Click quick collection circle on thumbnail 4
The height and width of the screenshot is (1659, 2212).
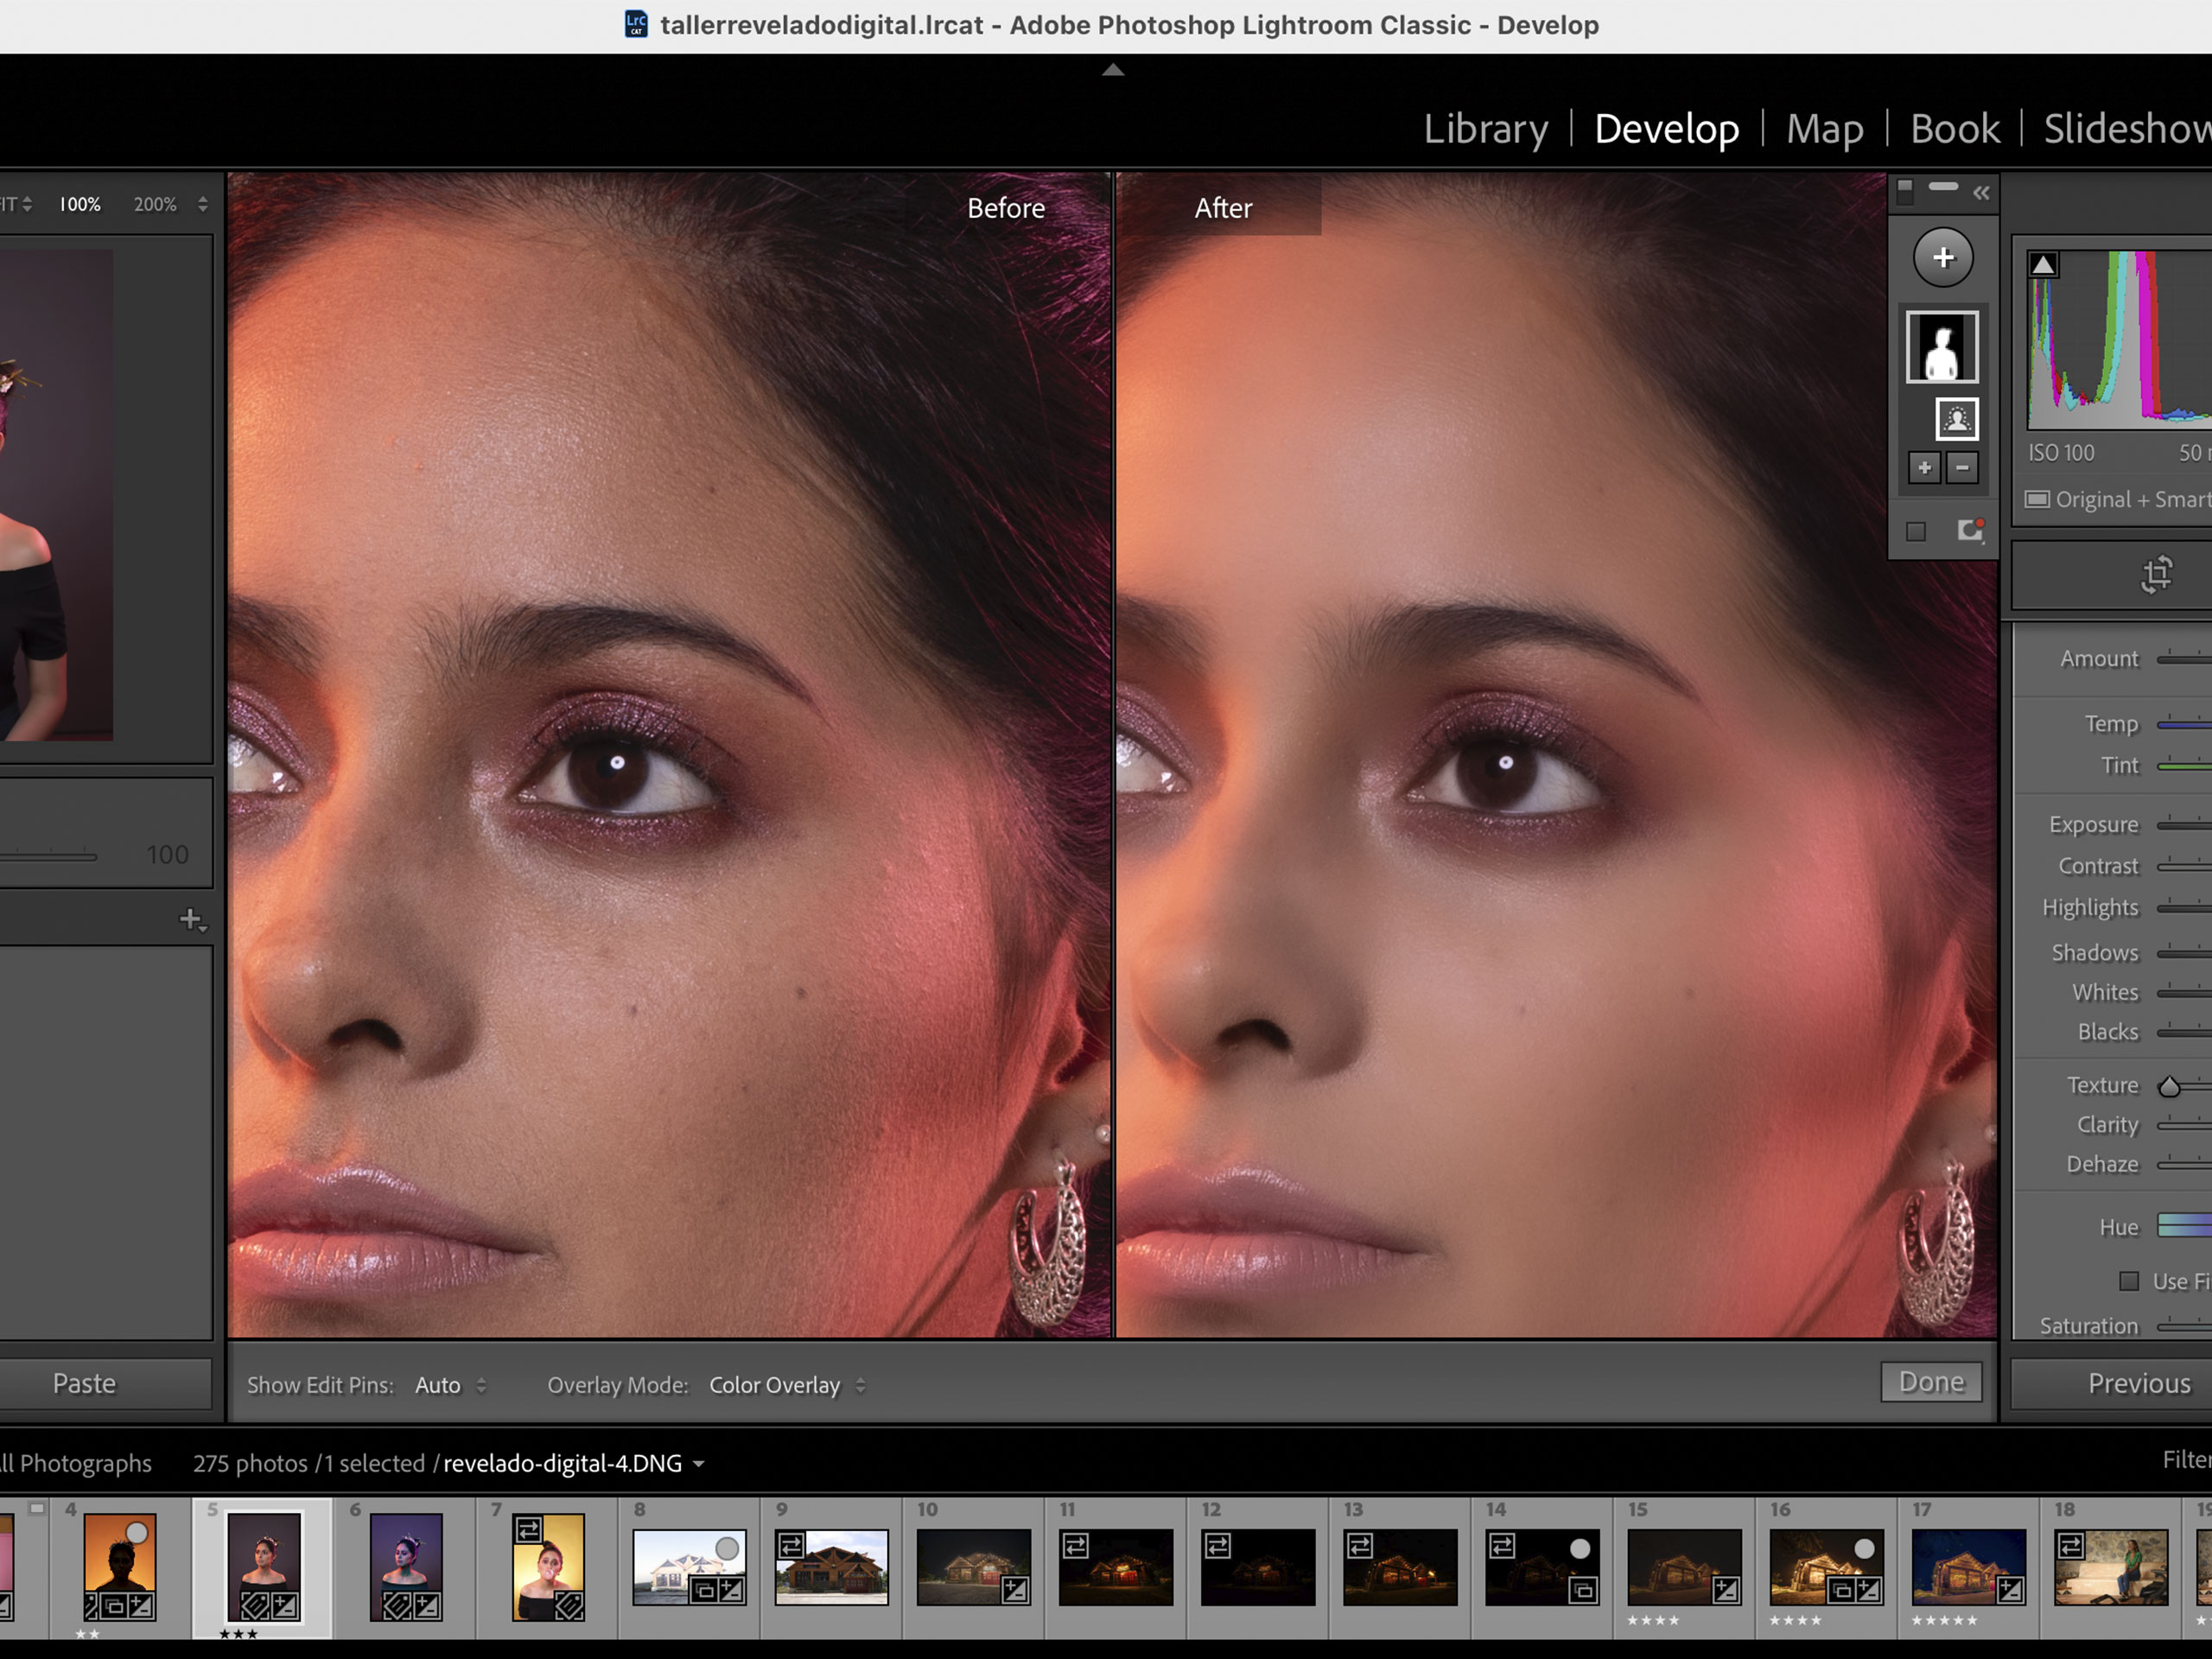(137, 1533)
